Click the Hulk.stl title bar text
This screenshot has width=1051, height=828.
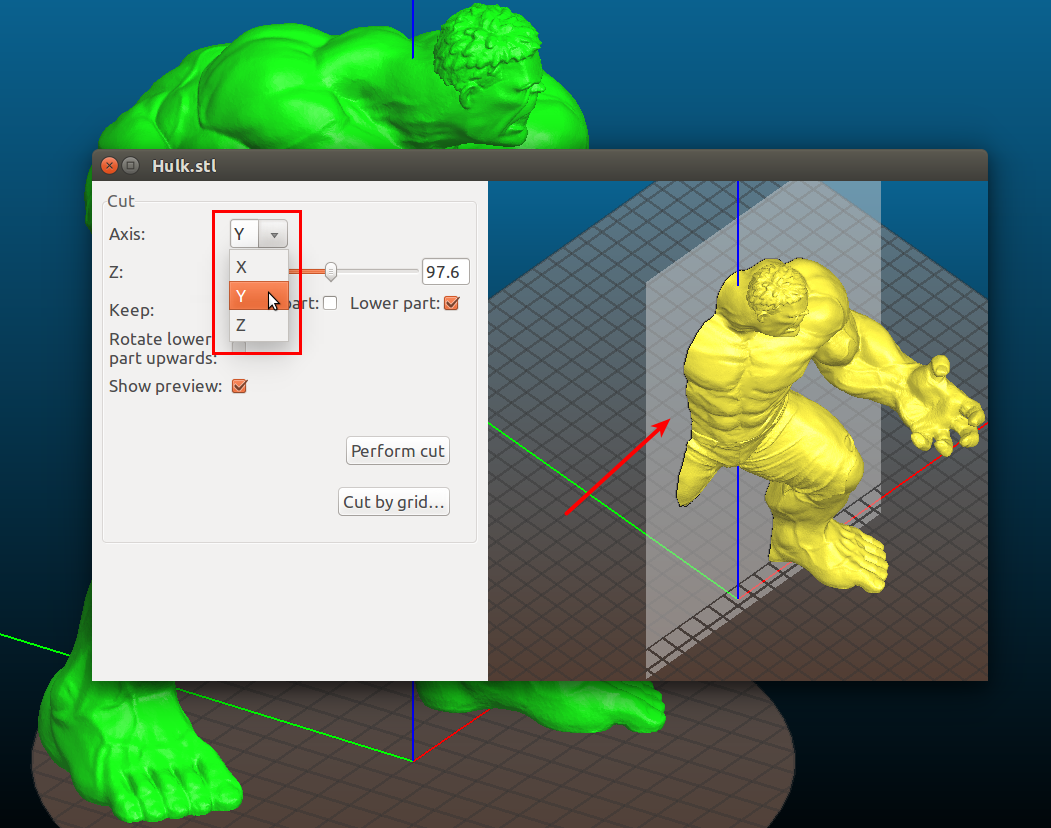pos(184,166)
